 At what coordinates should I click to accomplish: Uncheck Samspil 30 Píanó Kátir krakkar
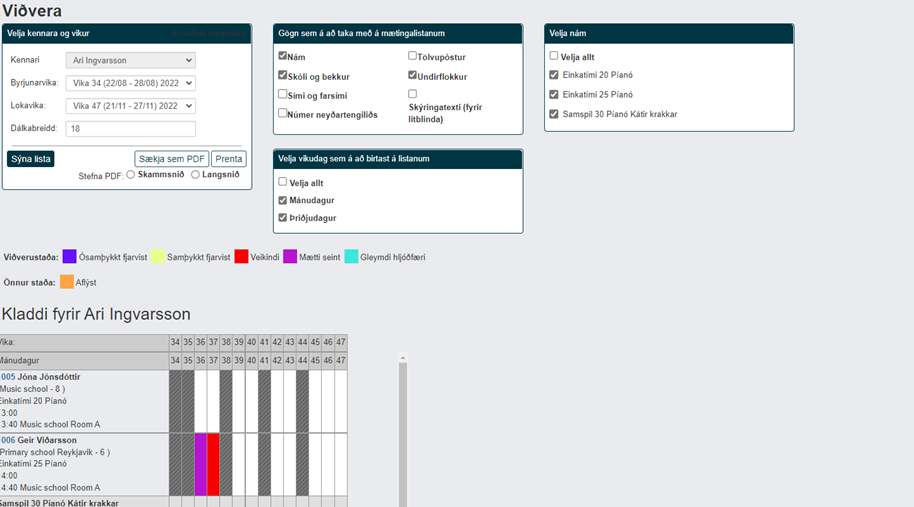[554, 114]
